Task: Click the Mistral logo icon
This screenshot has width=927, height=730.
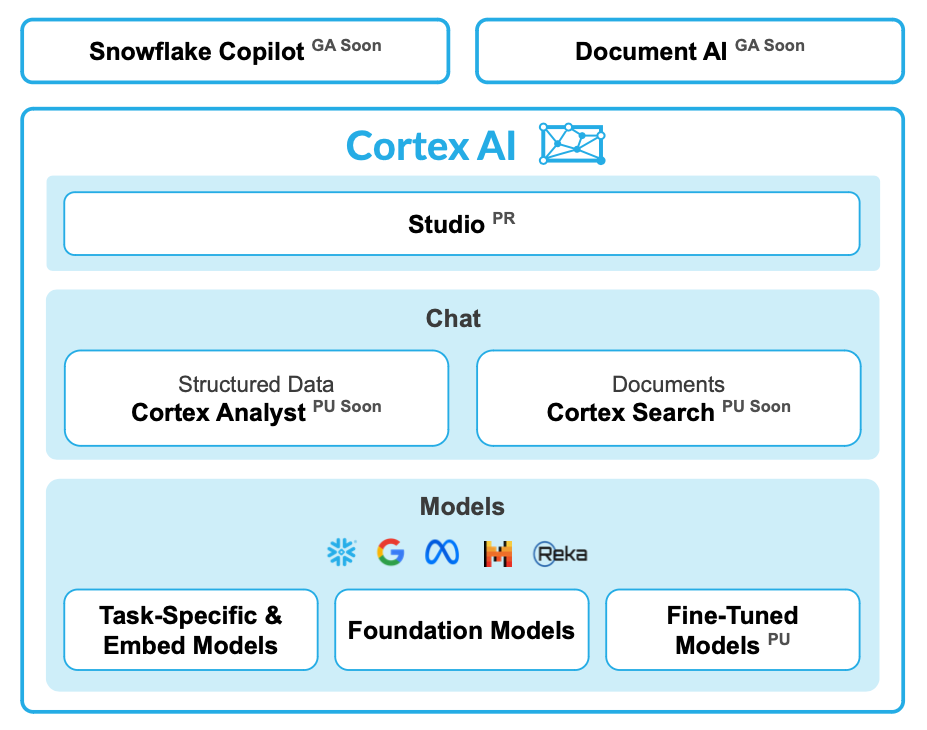Action: (498, 554)
